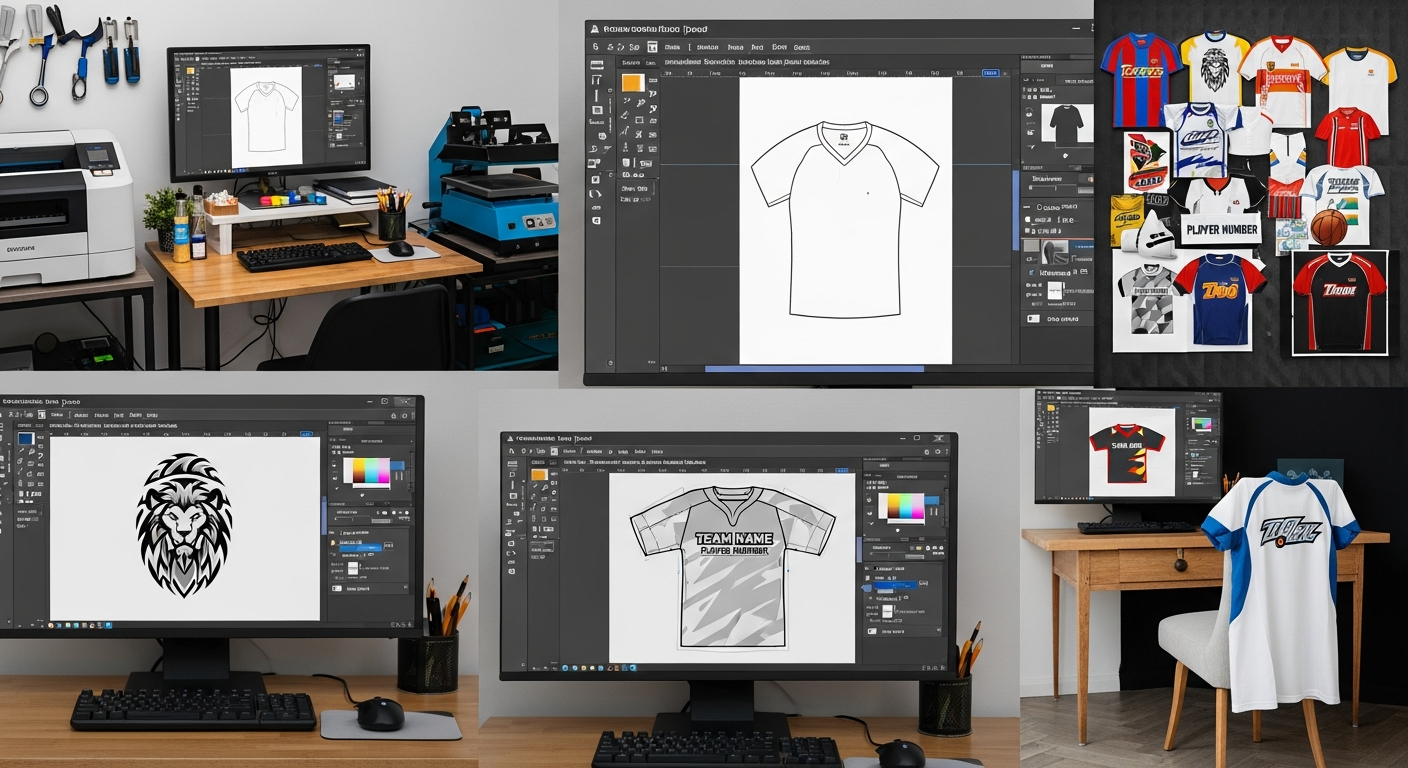The height and width of the screenshot is (768, 1408).
Task: Open the app icon in the title bar
Action: click(593, 28)
